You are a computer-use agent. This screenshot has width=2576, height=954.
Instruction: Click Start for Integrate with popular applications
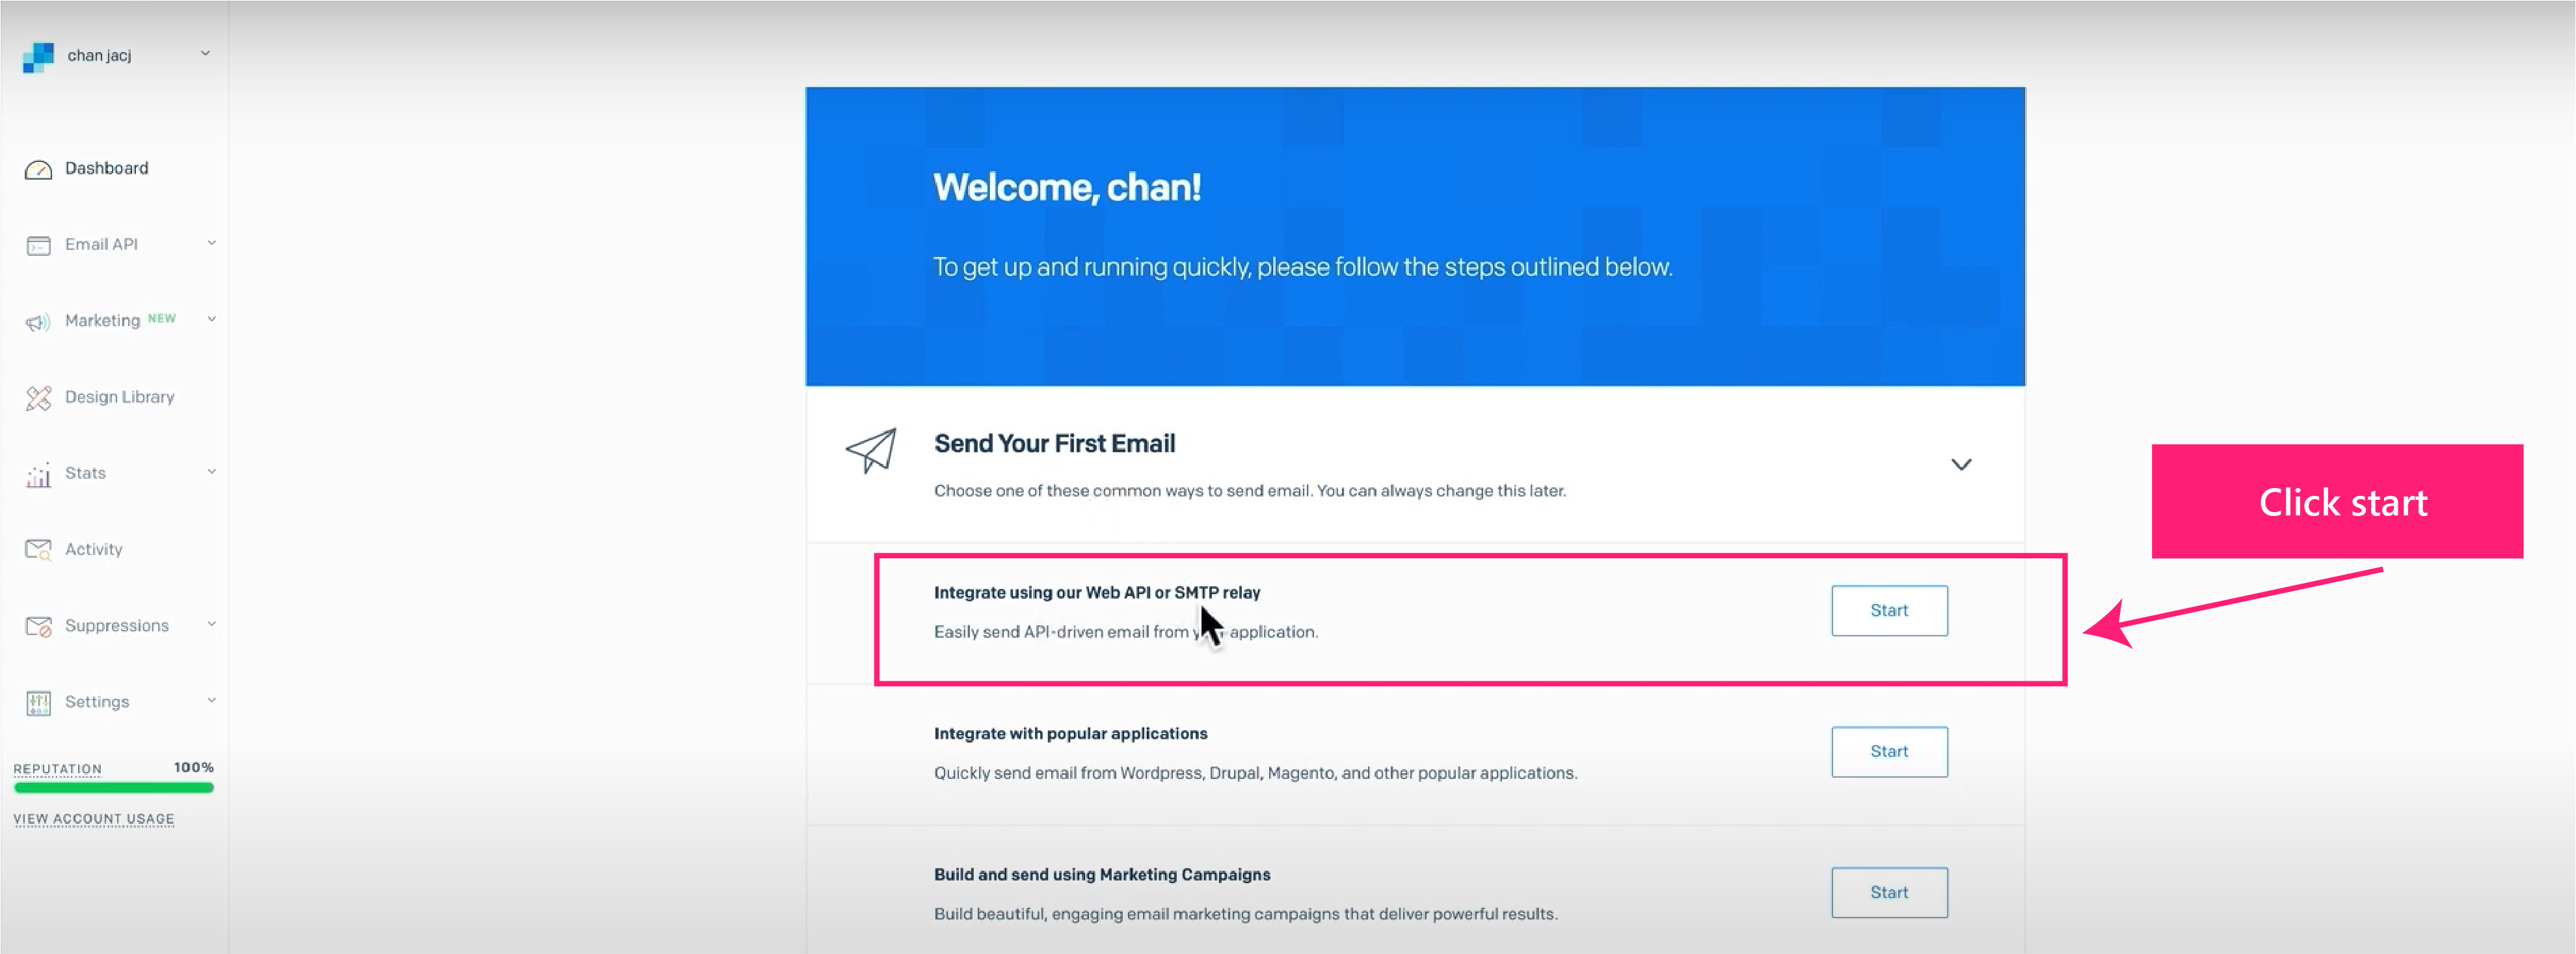(x=1889, y=750)
